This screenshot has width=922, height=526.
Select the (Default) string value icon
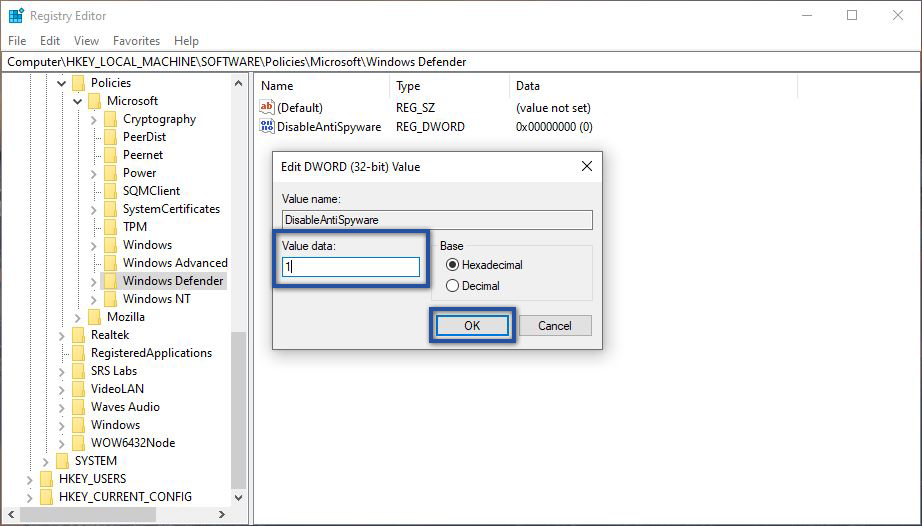(267, 107)
